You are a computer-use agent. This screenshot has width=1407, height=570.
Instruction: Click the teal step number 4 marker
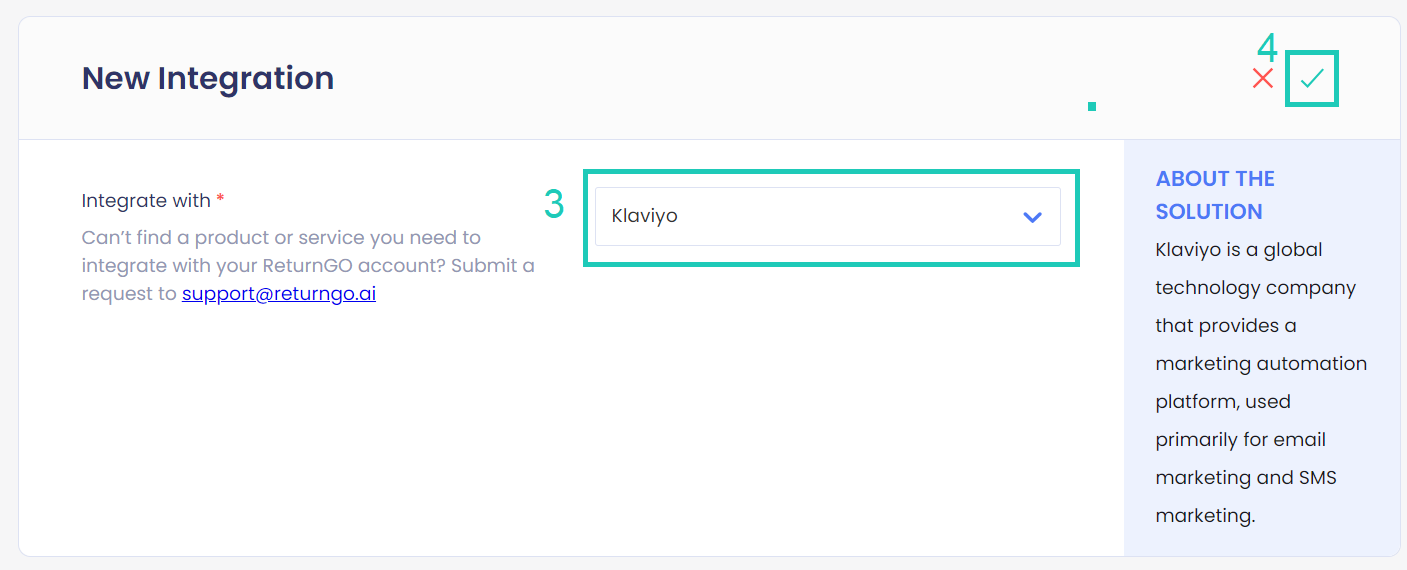point(1267,49)
